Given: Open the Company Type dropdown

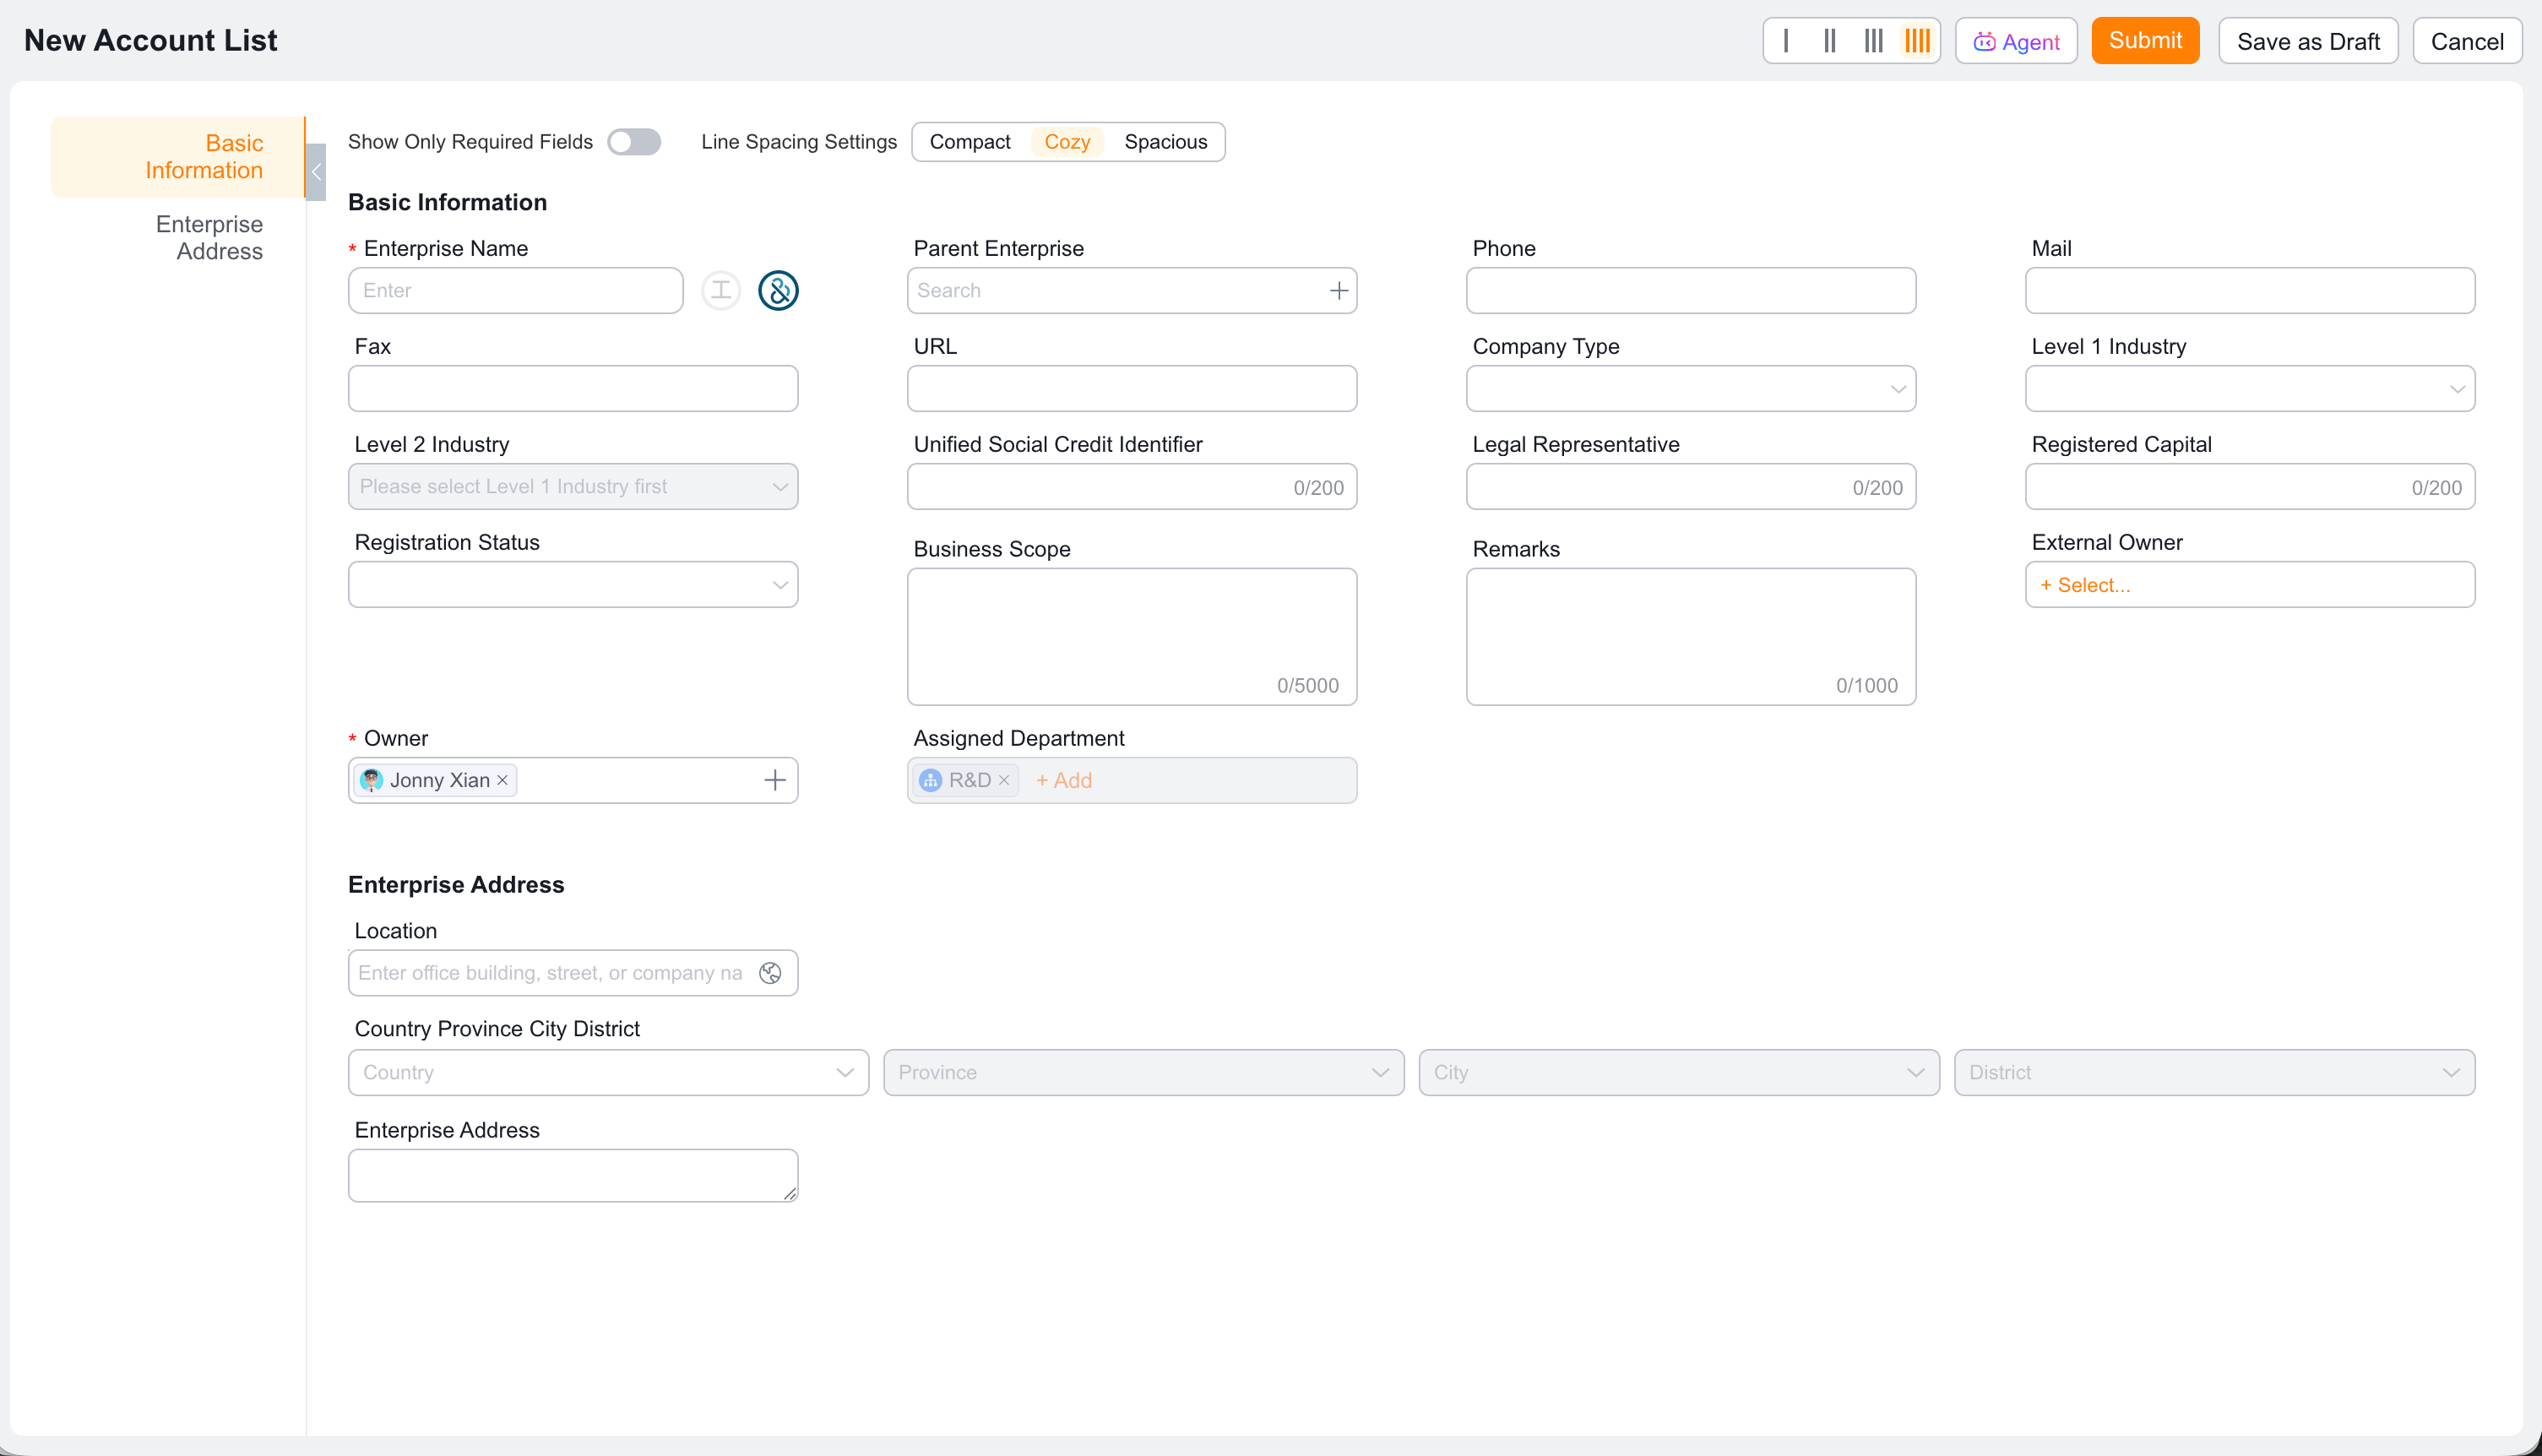Looking at the screenshot, I should point(1690,388).
